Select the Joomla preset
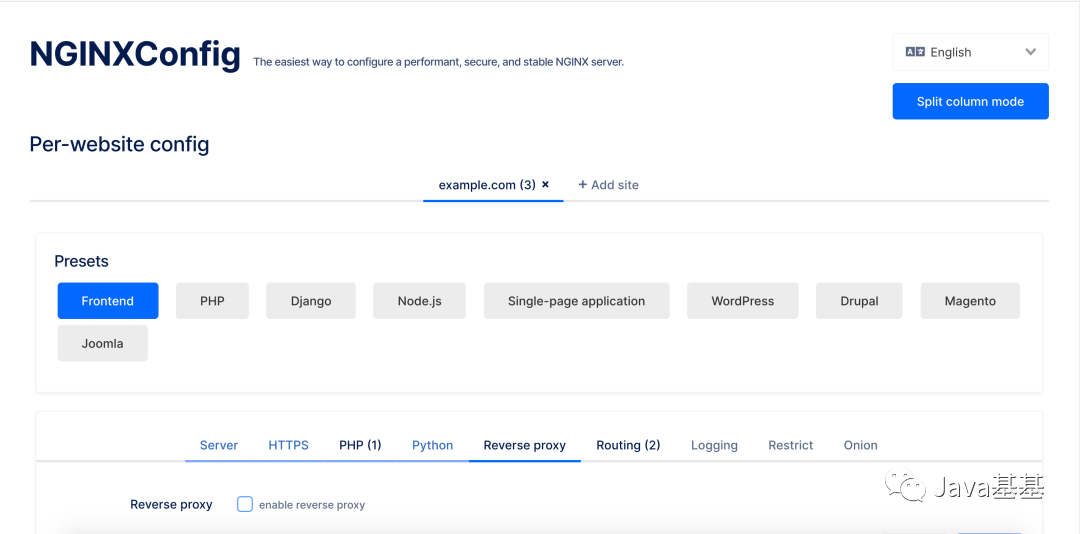Viewport: 1080px width, 534px height. coord(103,343)
